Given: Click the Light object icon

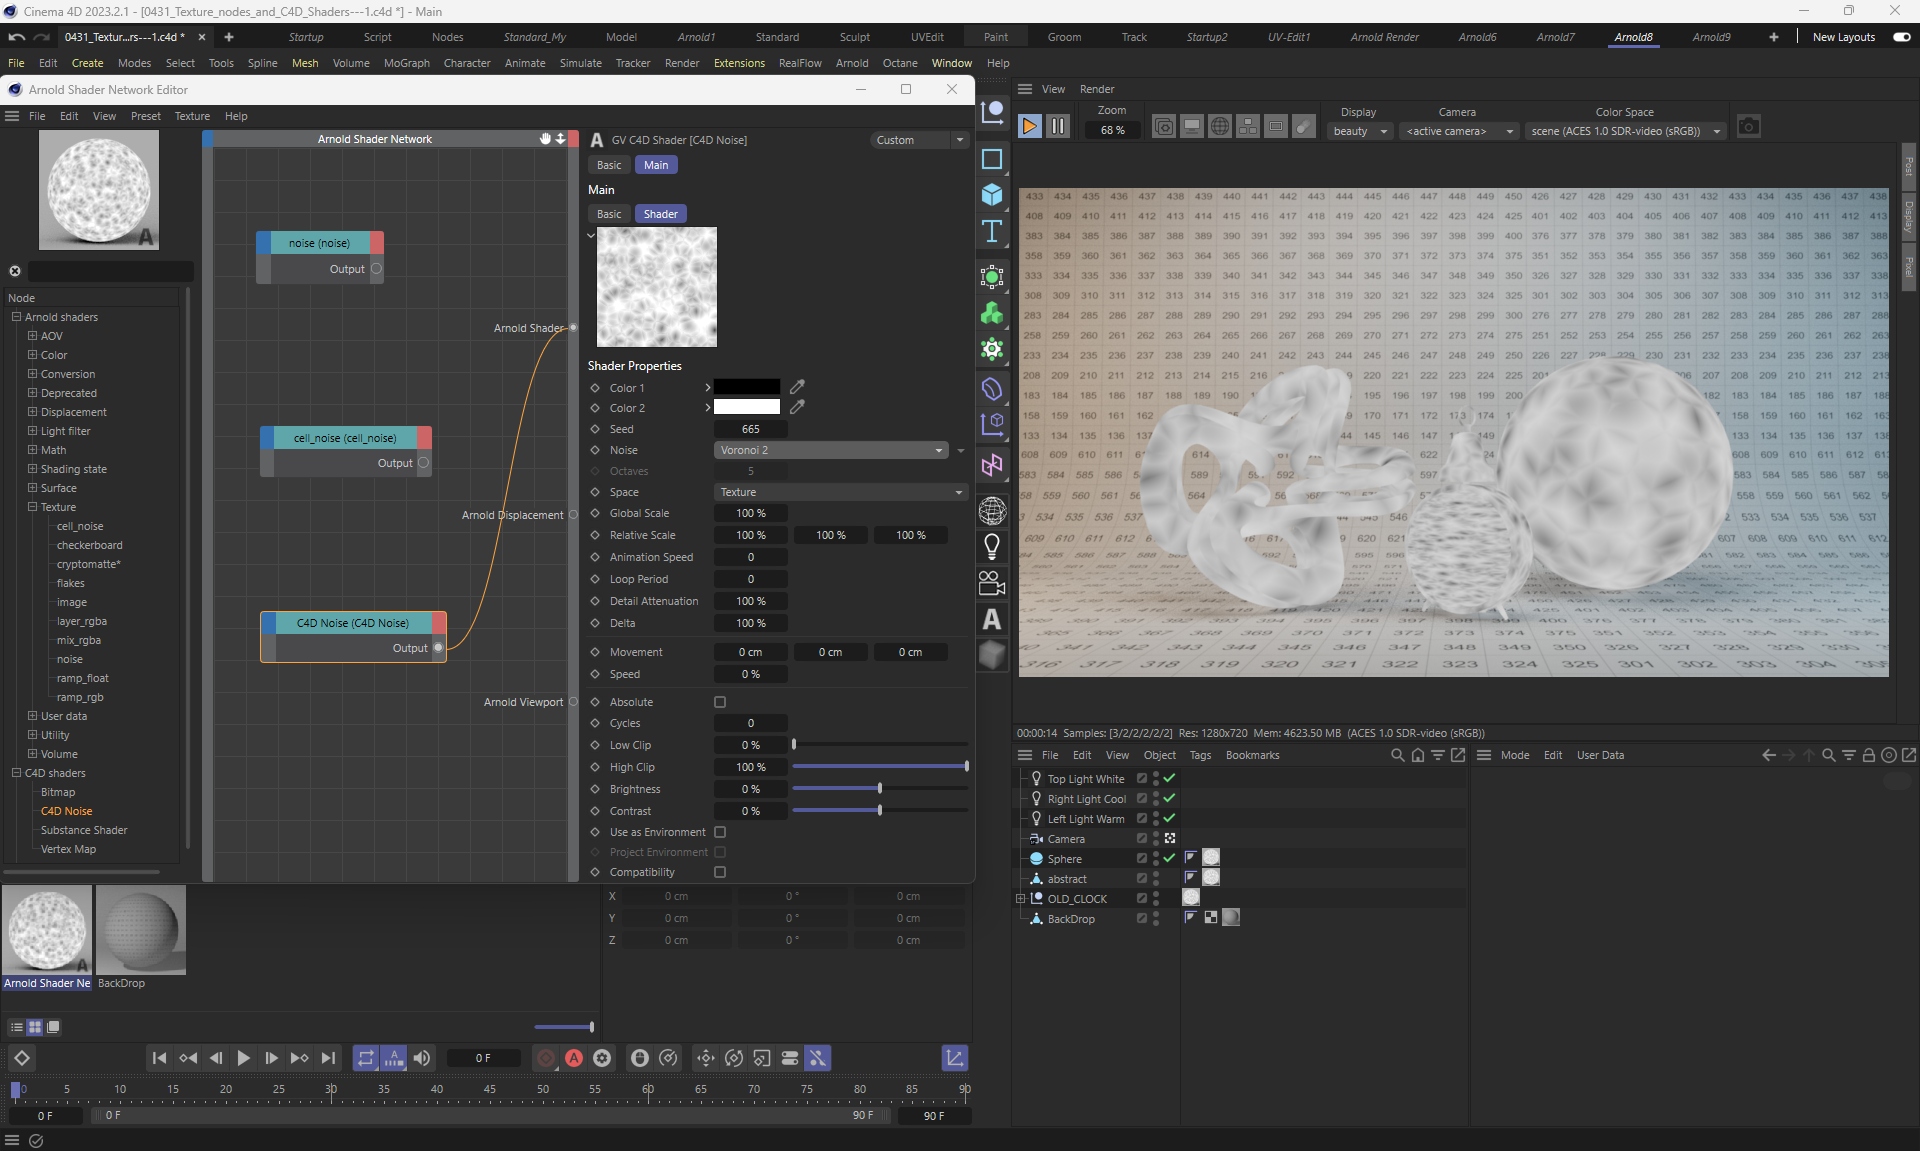Looking at the screenshot, I should 991,546.
